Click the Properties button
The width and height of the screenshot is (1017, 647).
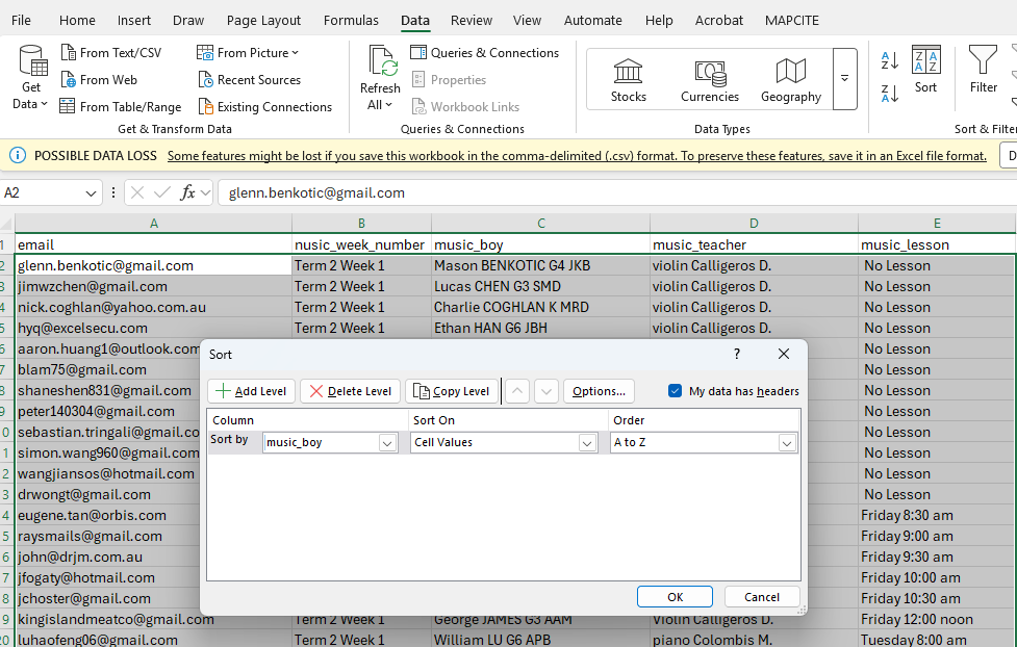pos(449,80)
